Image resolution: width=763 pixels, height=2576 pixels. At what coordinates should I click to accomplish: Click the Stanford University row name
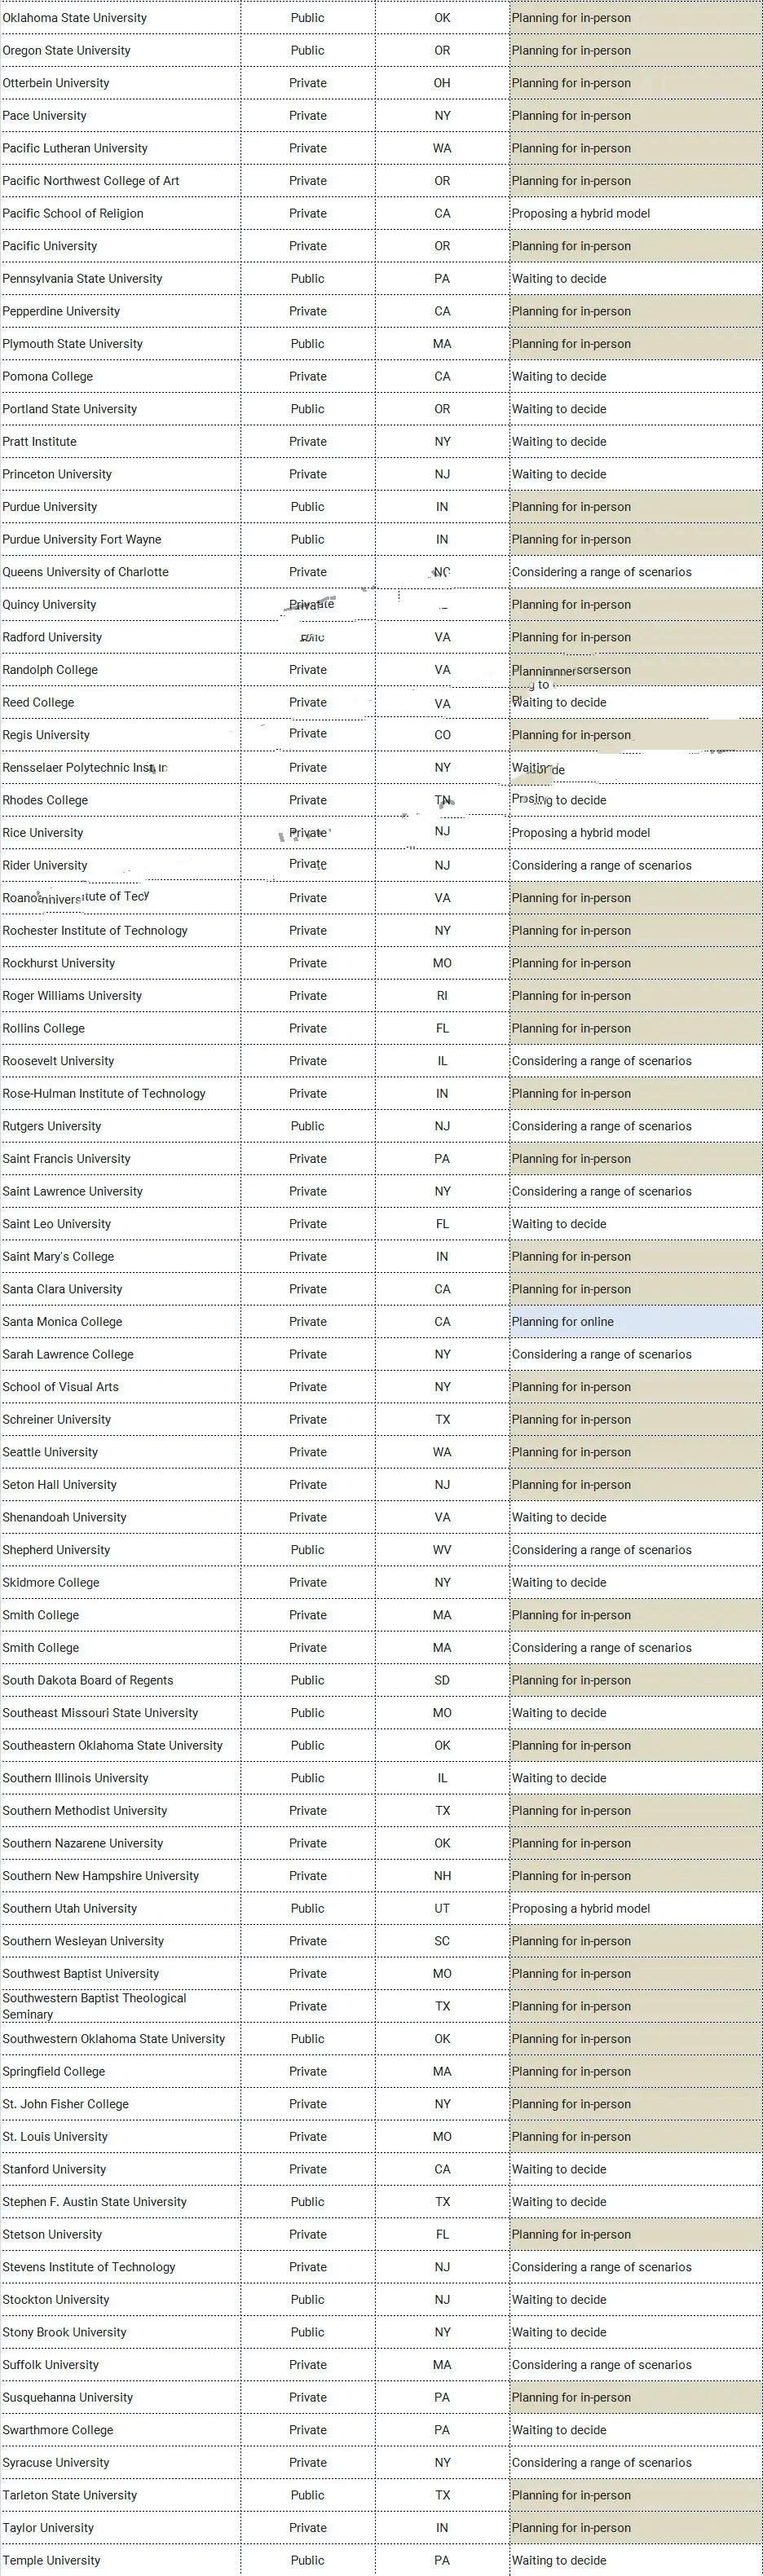54,2169
